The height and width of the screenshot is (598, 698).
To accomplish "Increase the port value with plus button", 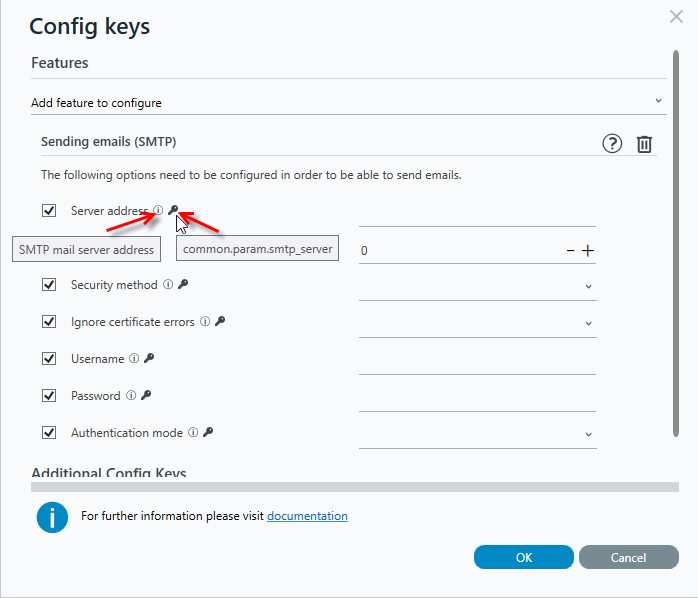I will coord(588,251).
